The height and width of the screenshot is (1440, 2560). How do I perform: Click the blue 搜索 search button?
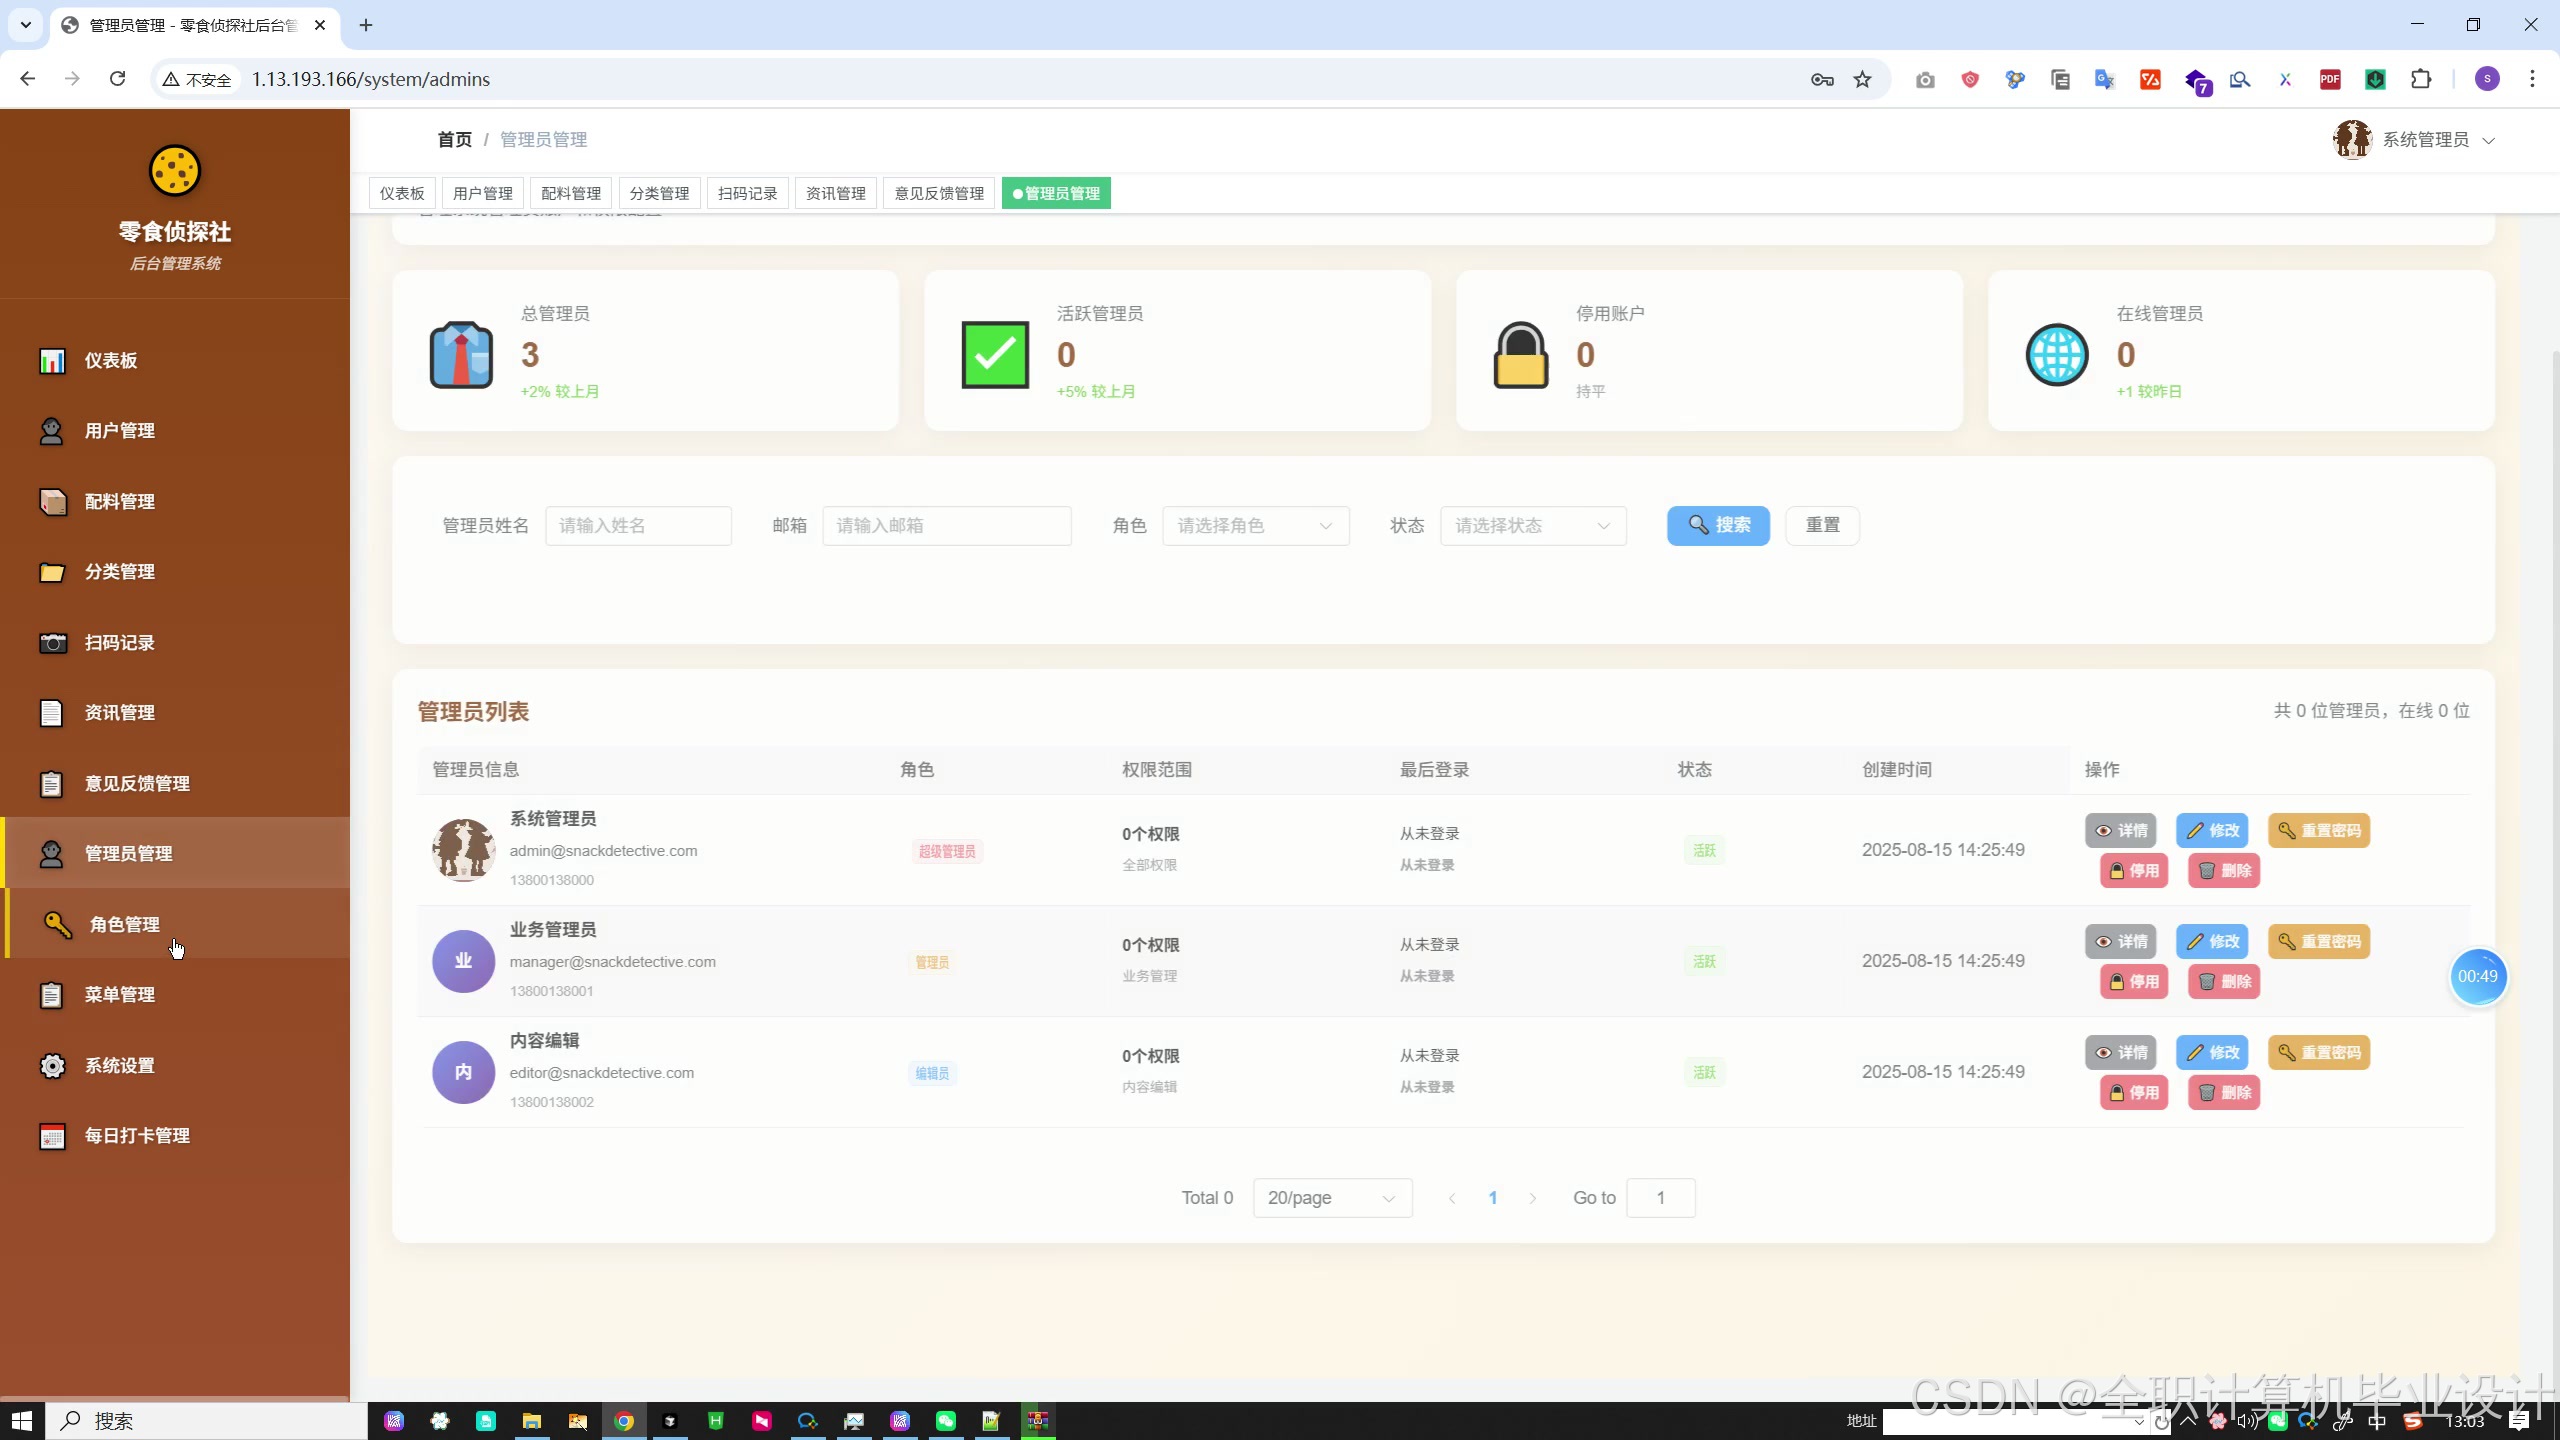pos(1717,526)
